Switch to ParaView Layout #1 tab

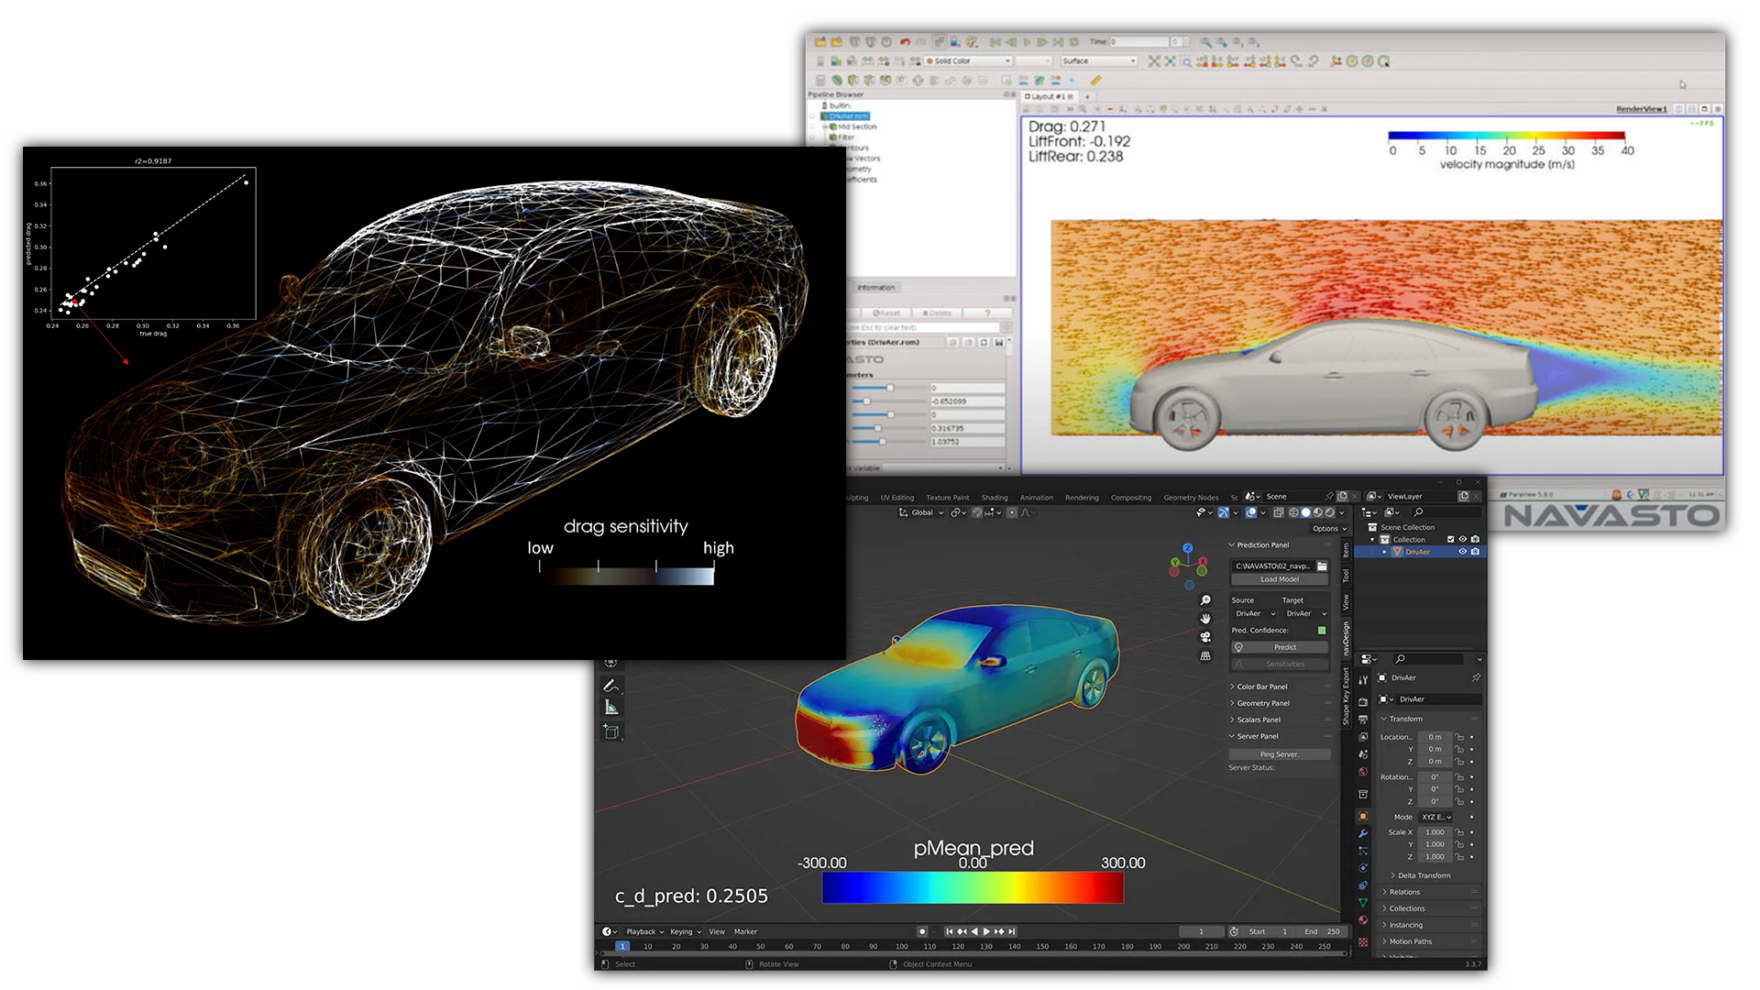point(1049,96)
